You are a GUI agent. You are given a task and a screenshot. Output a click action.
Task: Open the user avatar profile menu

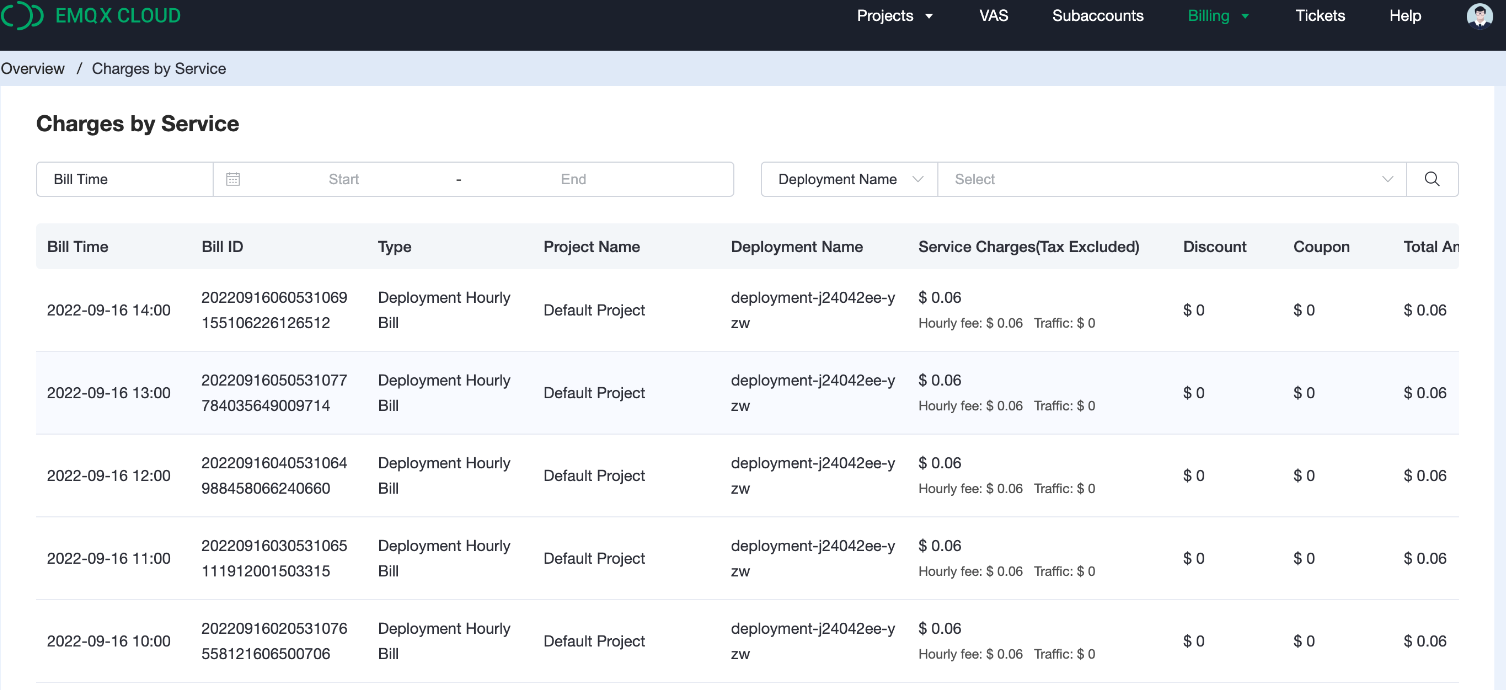pos(1479,16)
